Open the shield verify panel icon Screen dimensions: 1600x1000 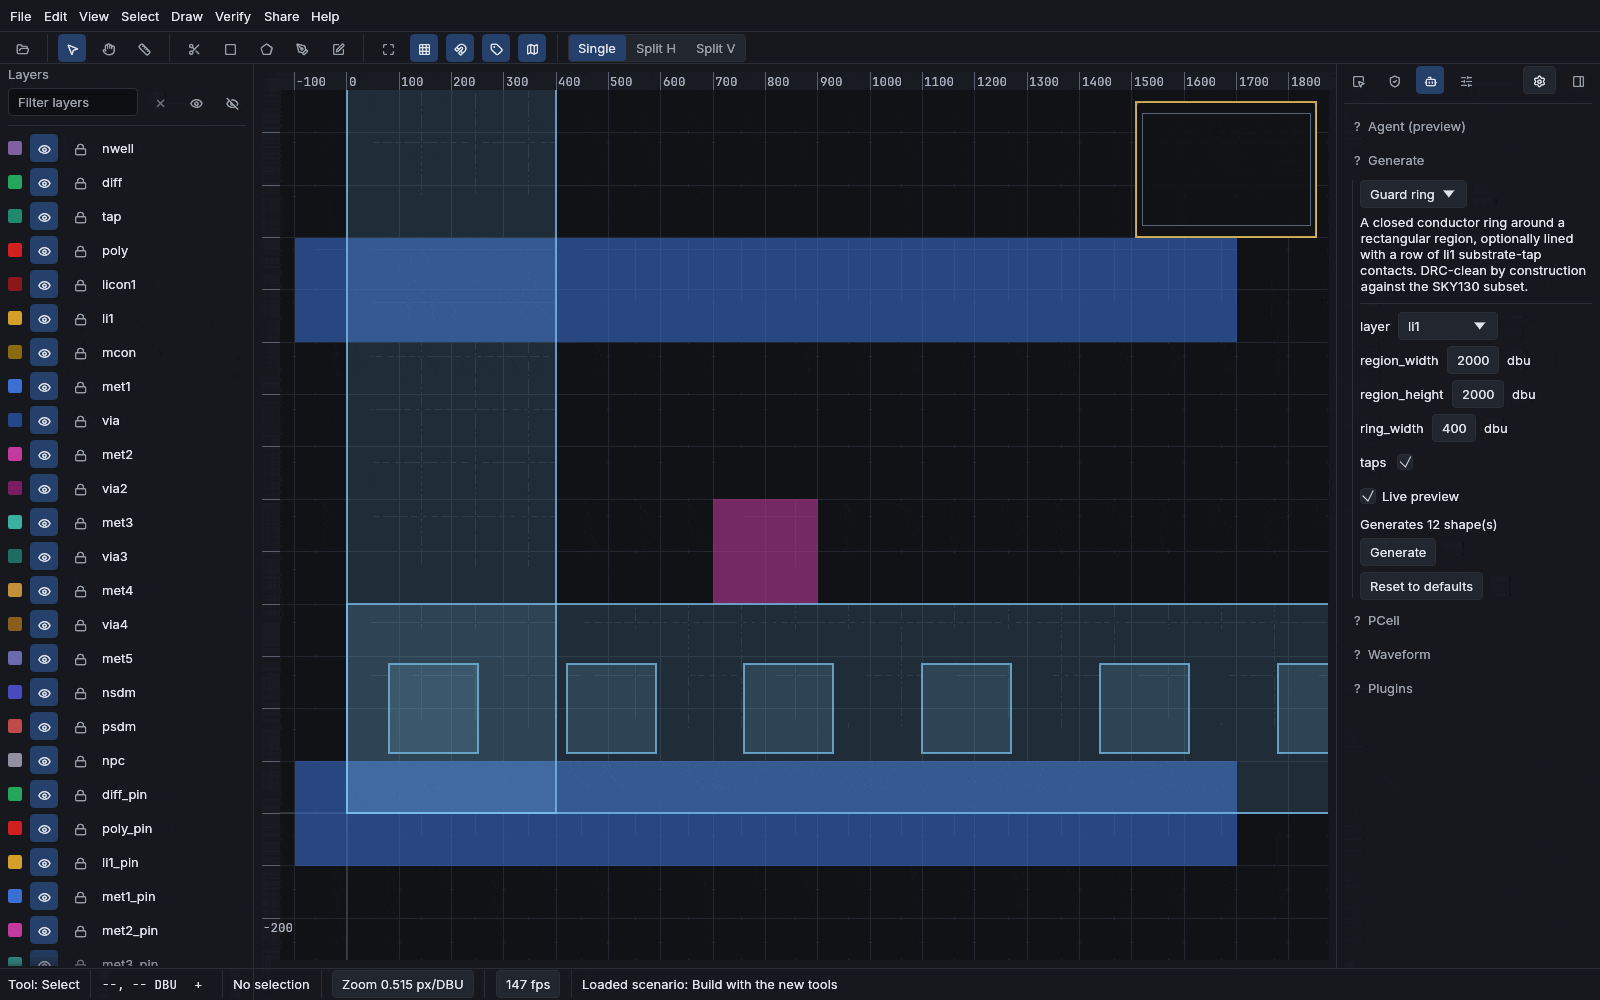pyautogui.click(x=1394, y=82)
